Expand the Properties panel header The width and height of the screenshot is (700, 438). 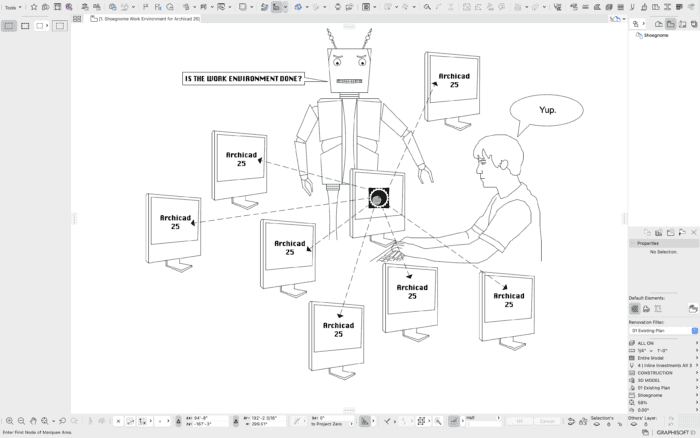coord(663,243)
